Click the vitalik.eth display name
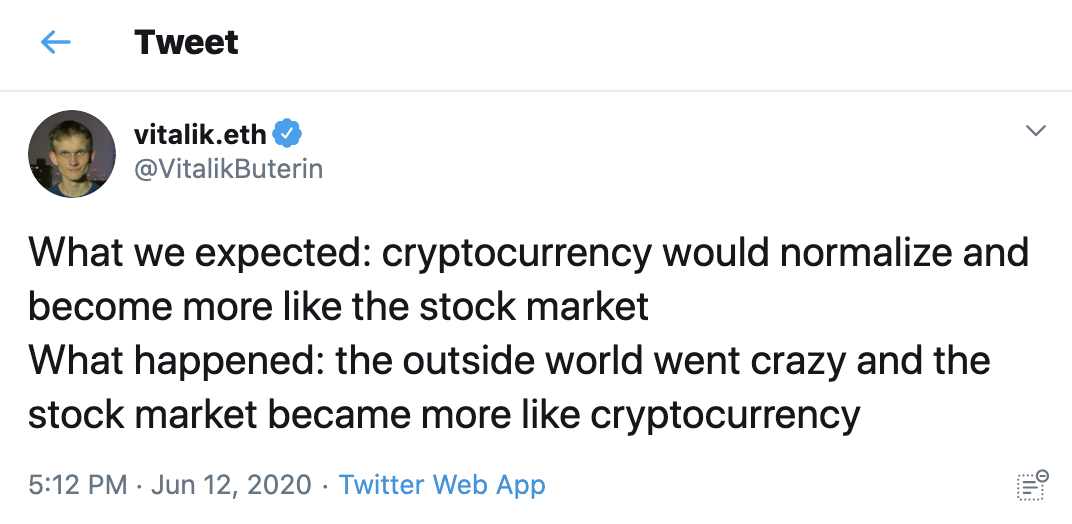Image resolution: width=1072 pixels, height=524 pixels. pyautogui.click(x=200, y=134)
